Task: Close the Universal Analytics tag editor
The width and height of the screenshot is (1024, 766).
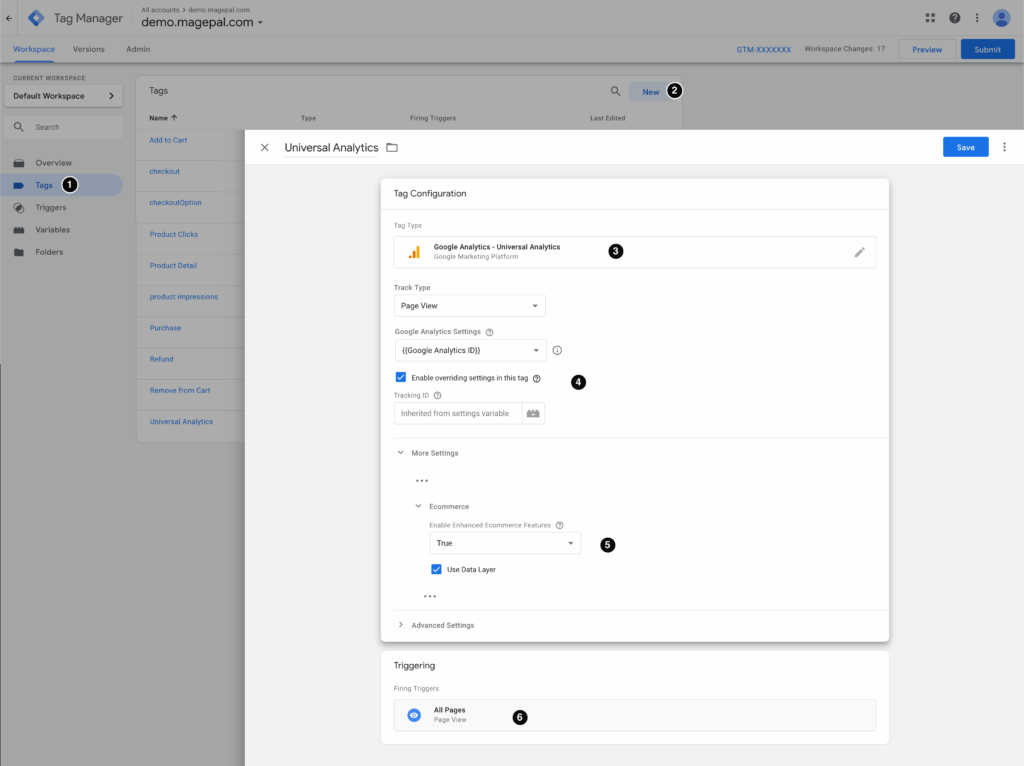Action: 264,148
